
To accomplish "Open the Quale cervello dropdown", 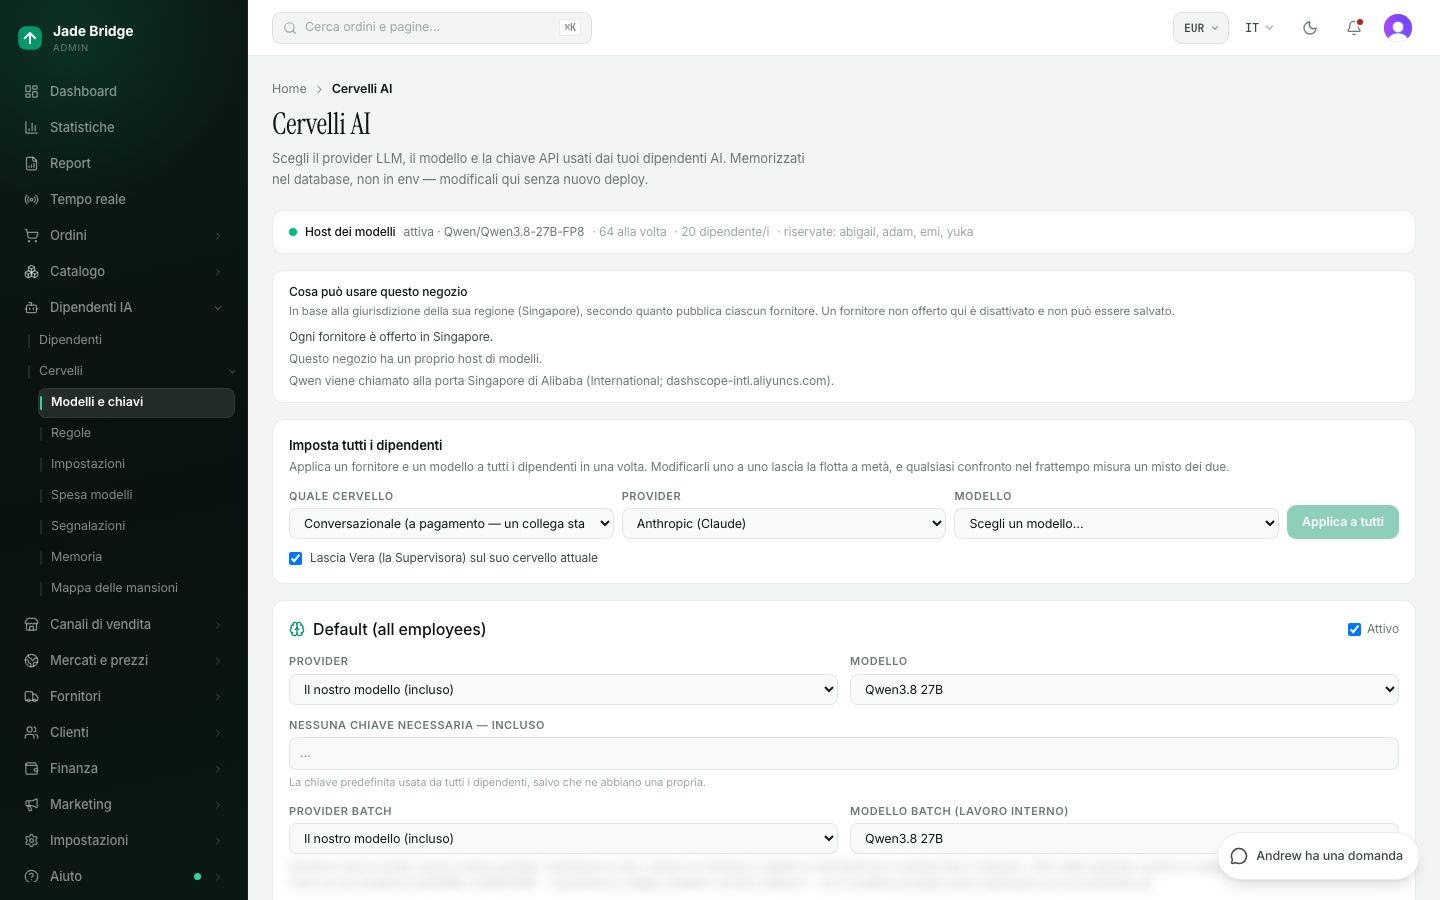I will click(451, 523).
